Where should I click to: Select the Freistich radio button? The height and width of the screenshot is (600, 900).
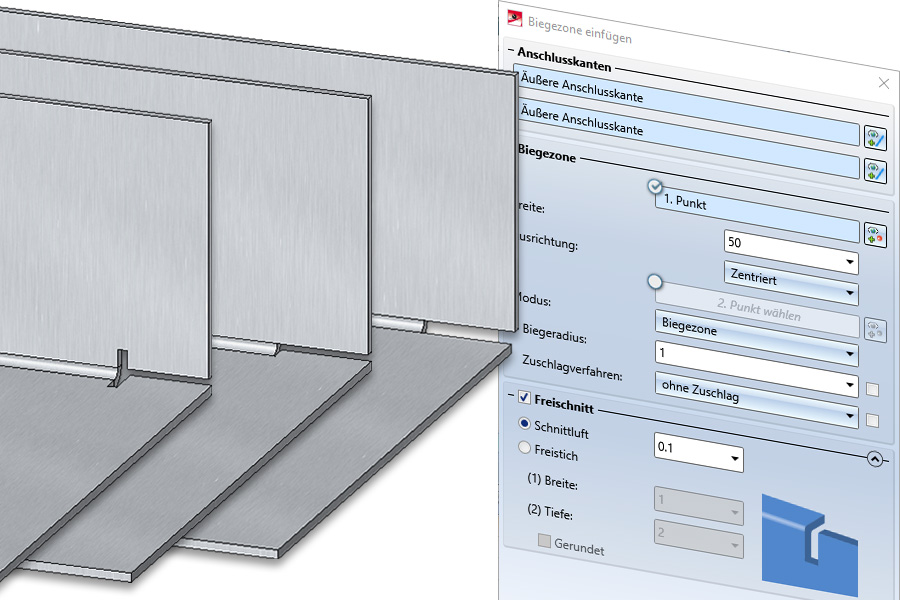(x=525, y=449)
